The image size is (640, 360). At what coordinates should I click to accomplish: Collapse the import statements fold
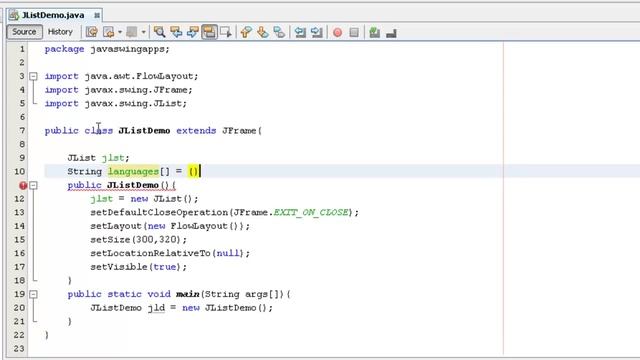[33, 76]
